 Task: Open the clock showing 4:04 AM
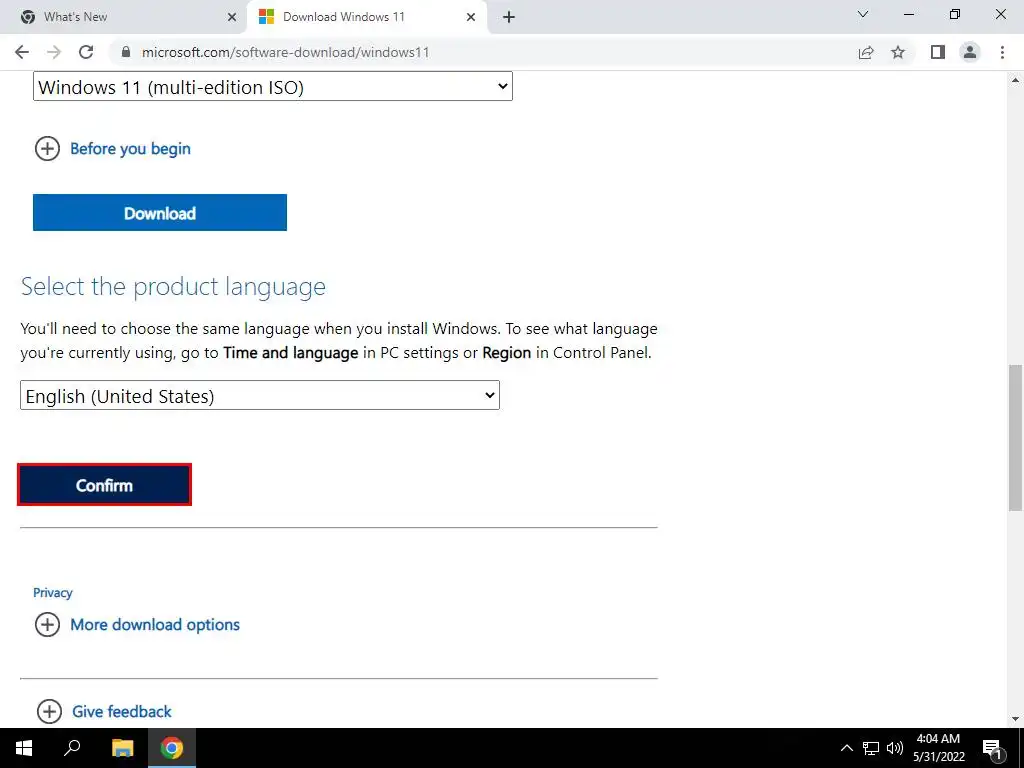[938, 748]
